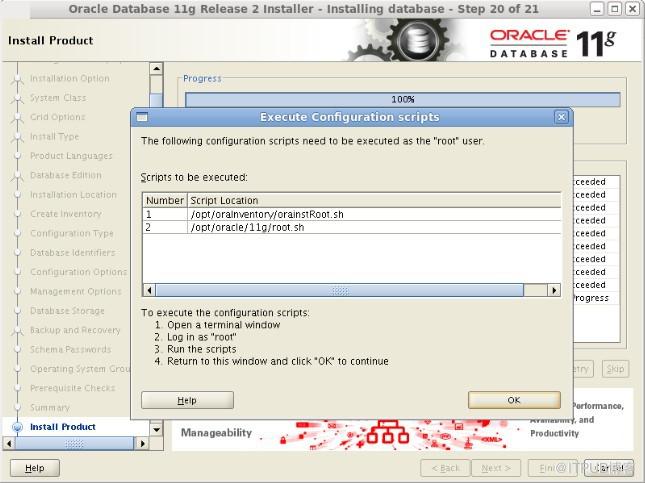The width and height of the screenshot is (645, 483).
Task: Click the main installer Help button
Action: pos(35,468)
